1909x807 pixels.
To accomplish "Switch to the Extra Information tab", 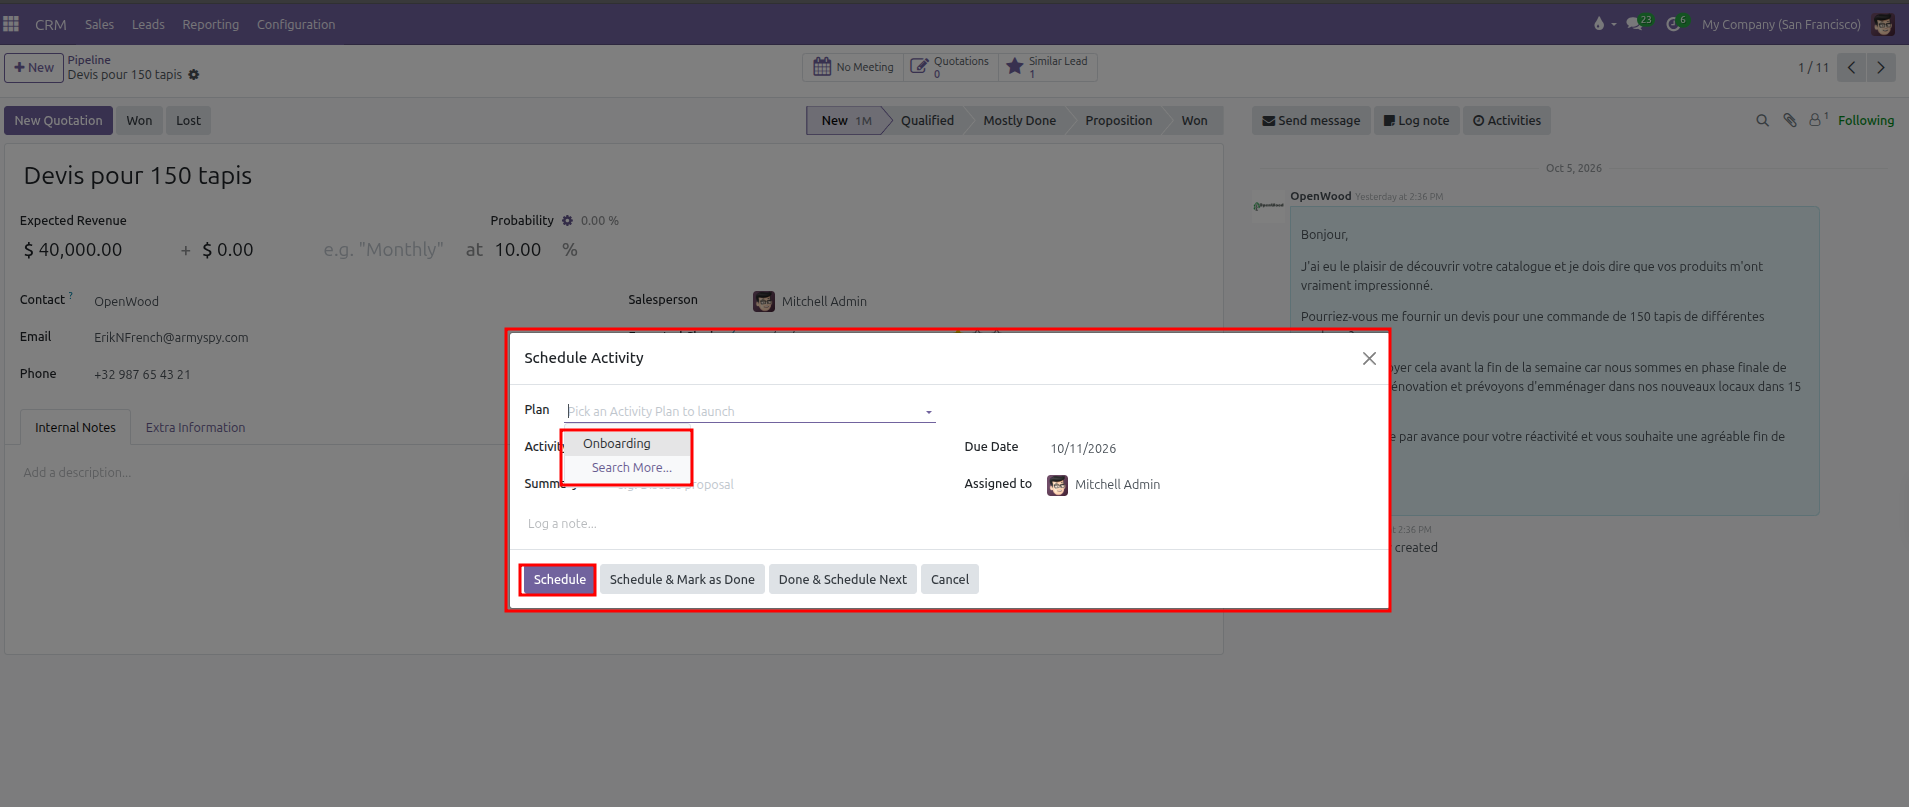I will point(195,427).
